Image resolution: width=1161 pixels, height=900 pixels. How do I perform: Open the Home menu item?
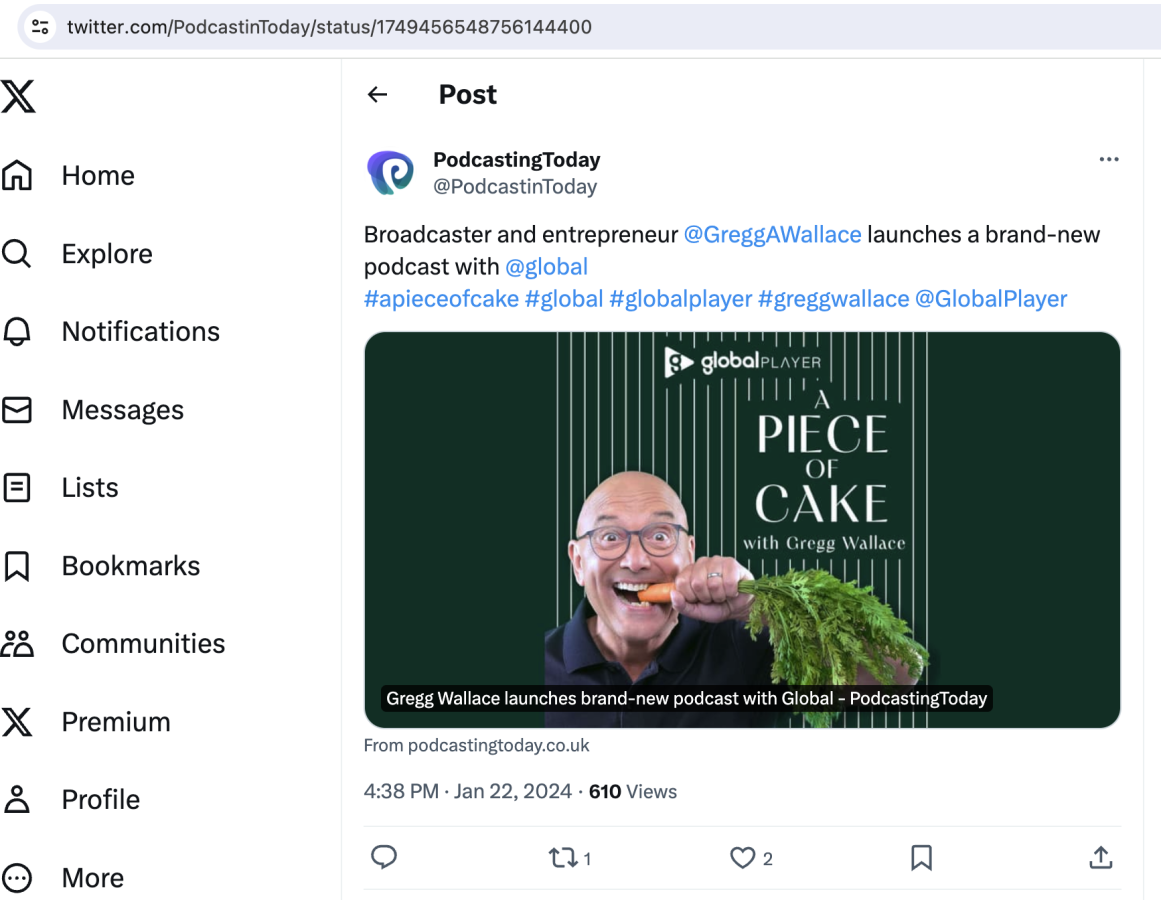97,176
